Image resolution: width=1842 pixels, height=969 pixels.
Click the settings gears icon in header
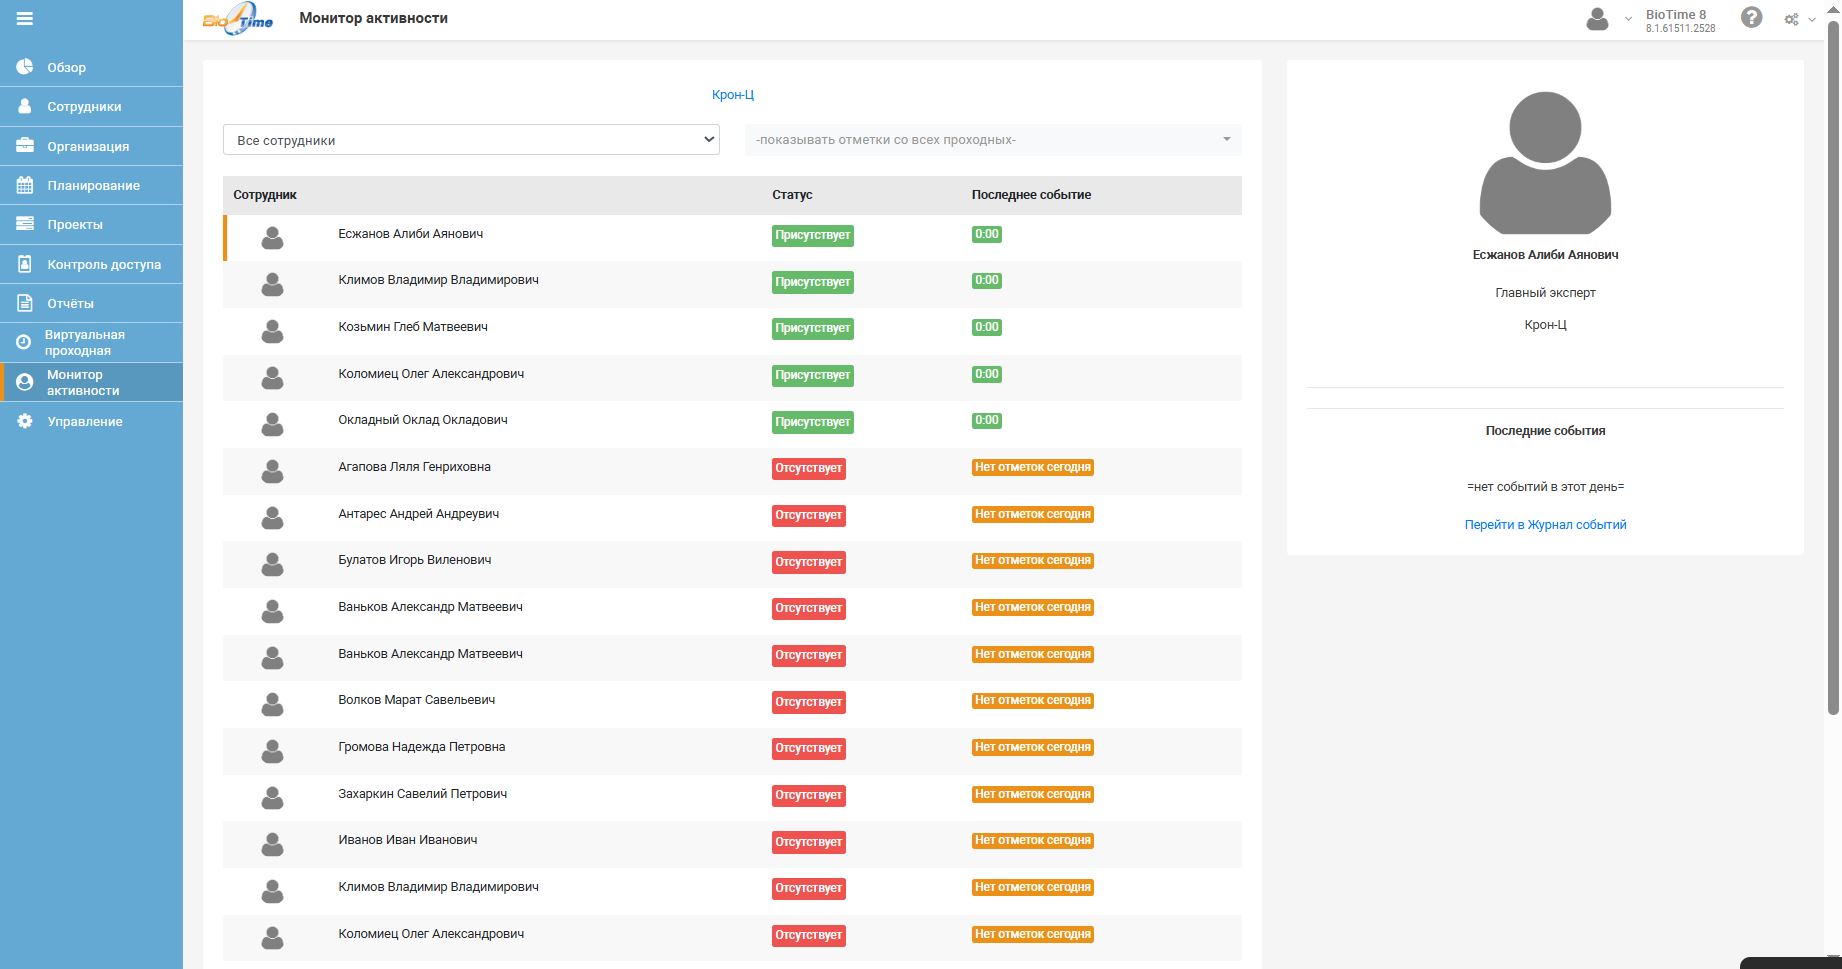pos(1791,19)
